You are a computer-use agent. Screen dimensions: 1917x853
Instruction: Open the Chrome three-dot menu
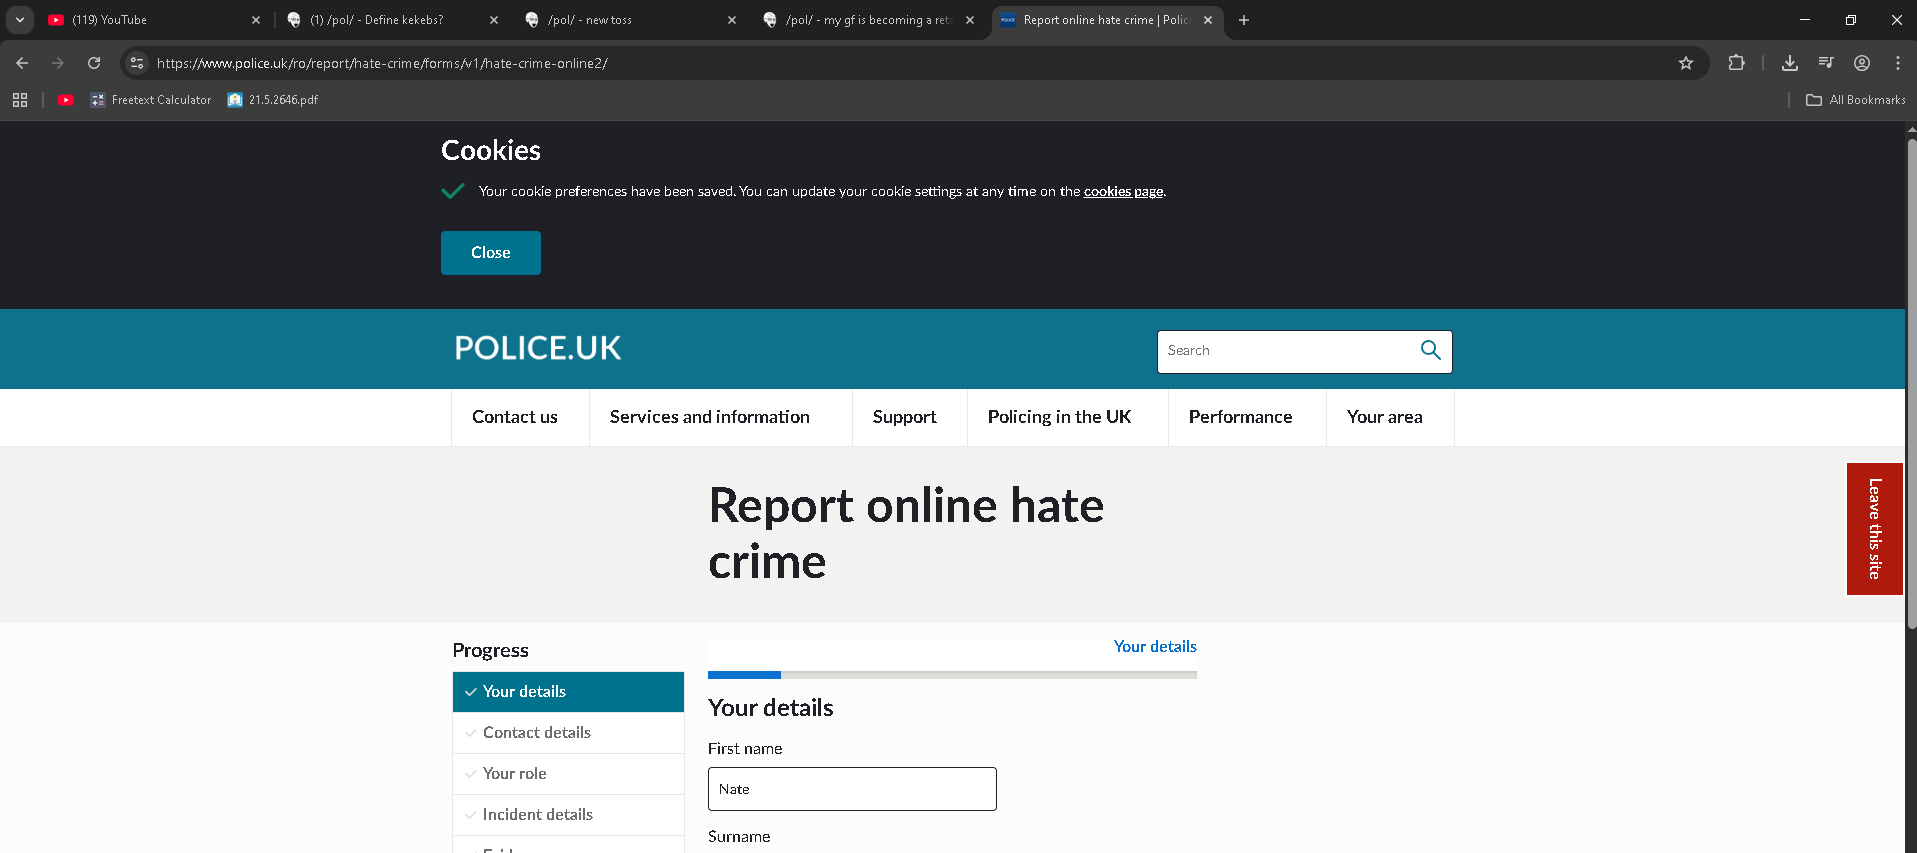(1898, 63)
